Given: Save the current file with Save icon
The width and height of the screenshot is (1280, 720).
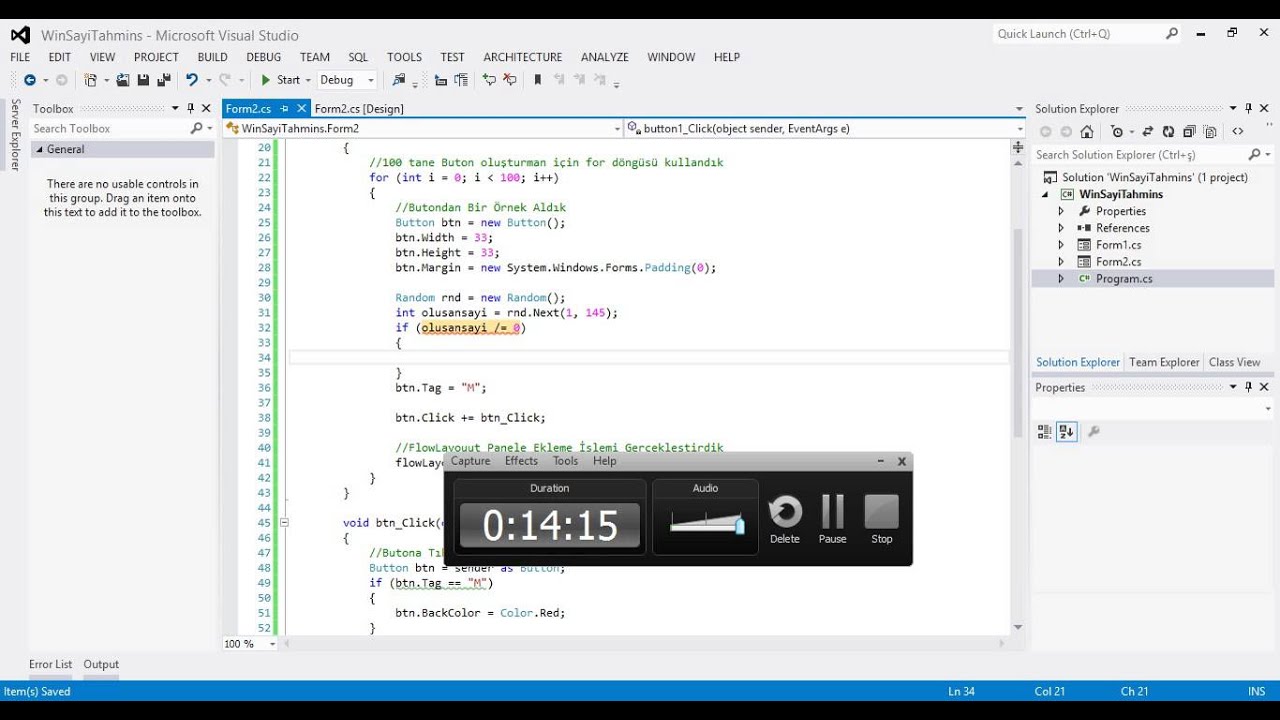Looking at the screenshot, I should pyautogui.click(x=143, y=80).
